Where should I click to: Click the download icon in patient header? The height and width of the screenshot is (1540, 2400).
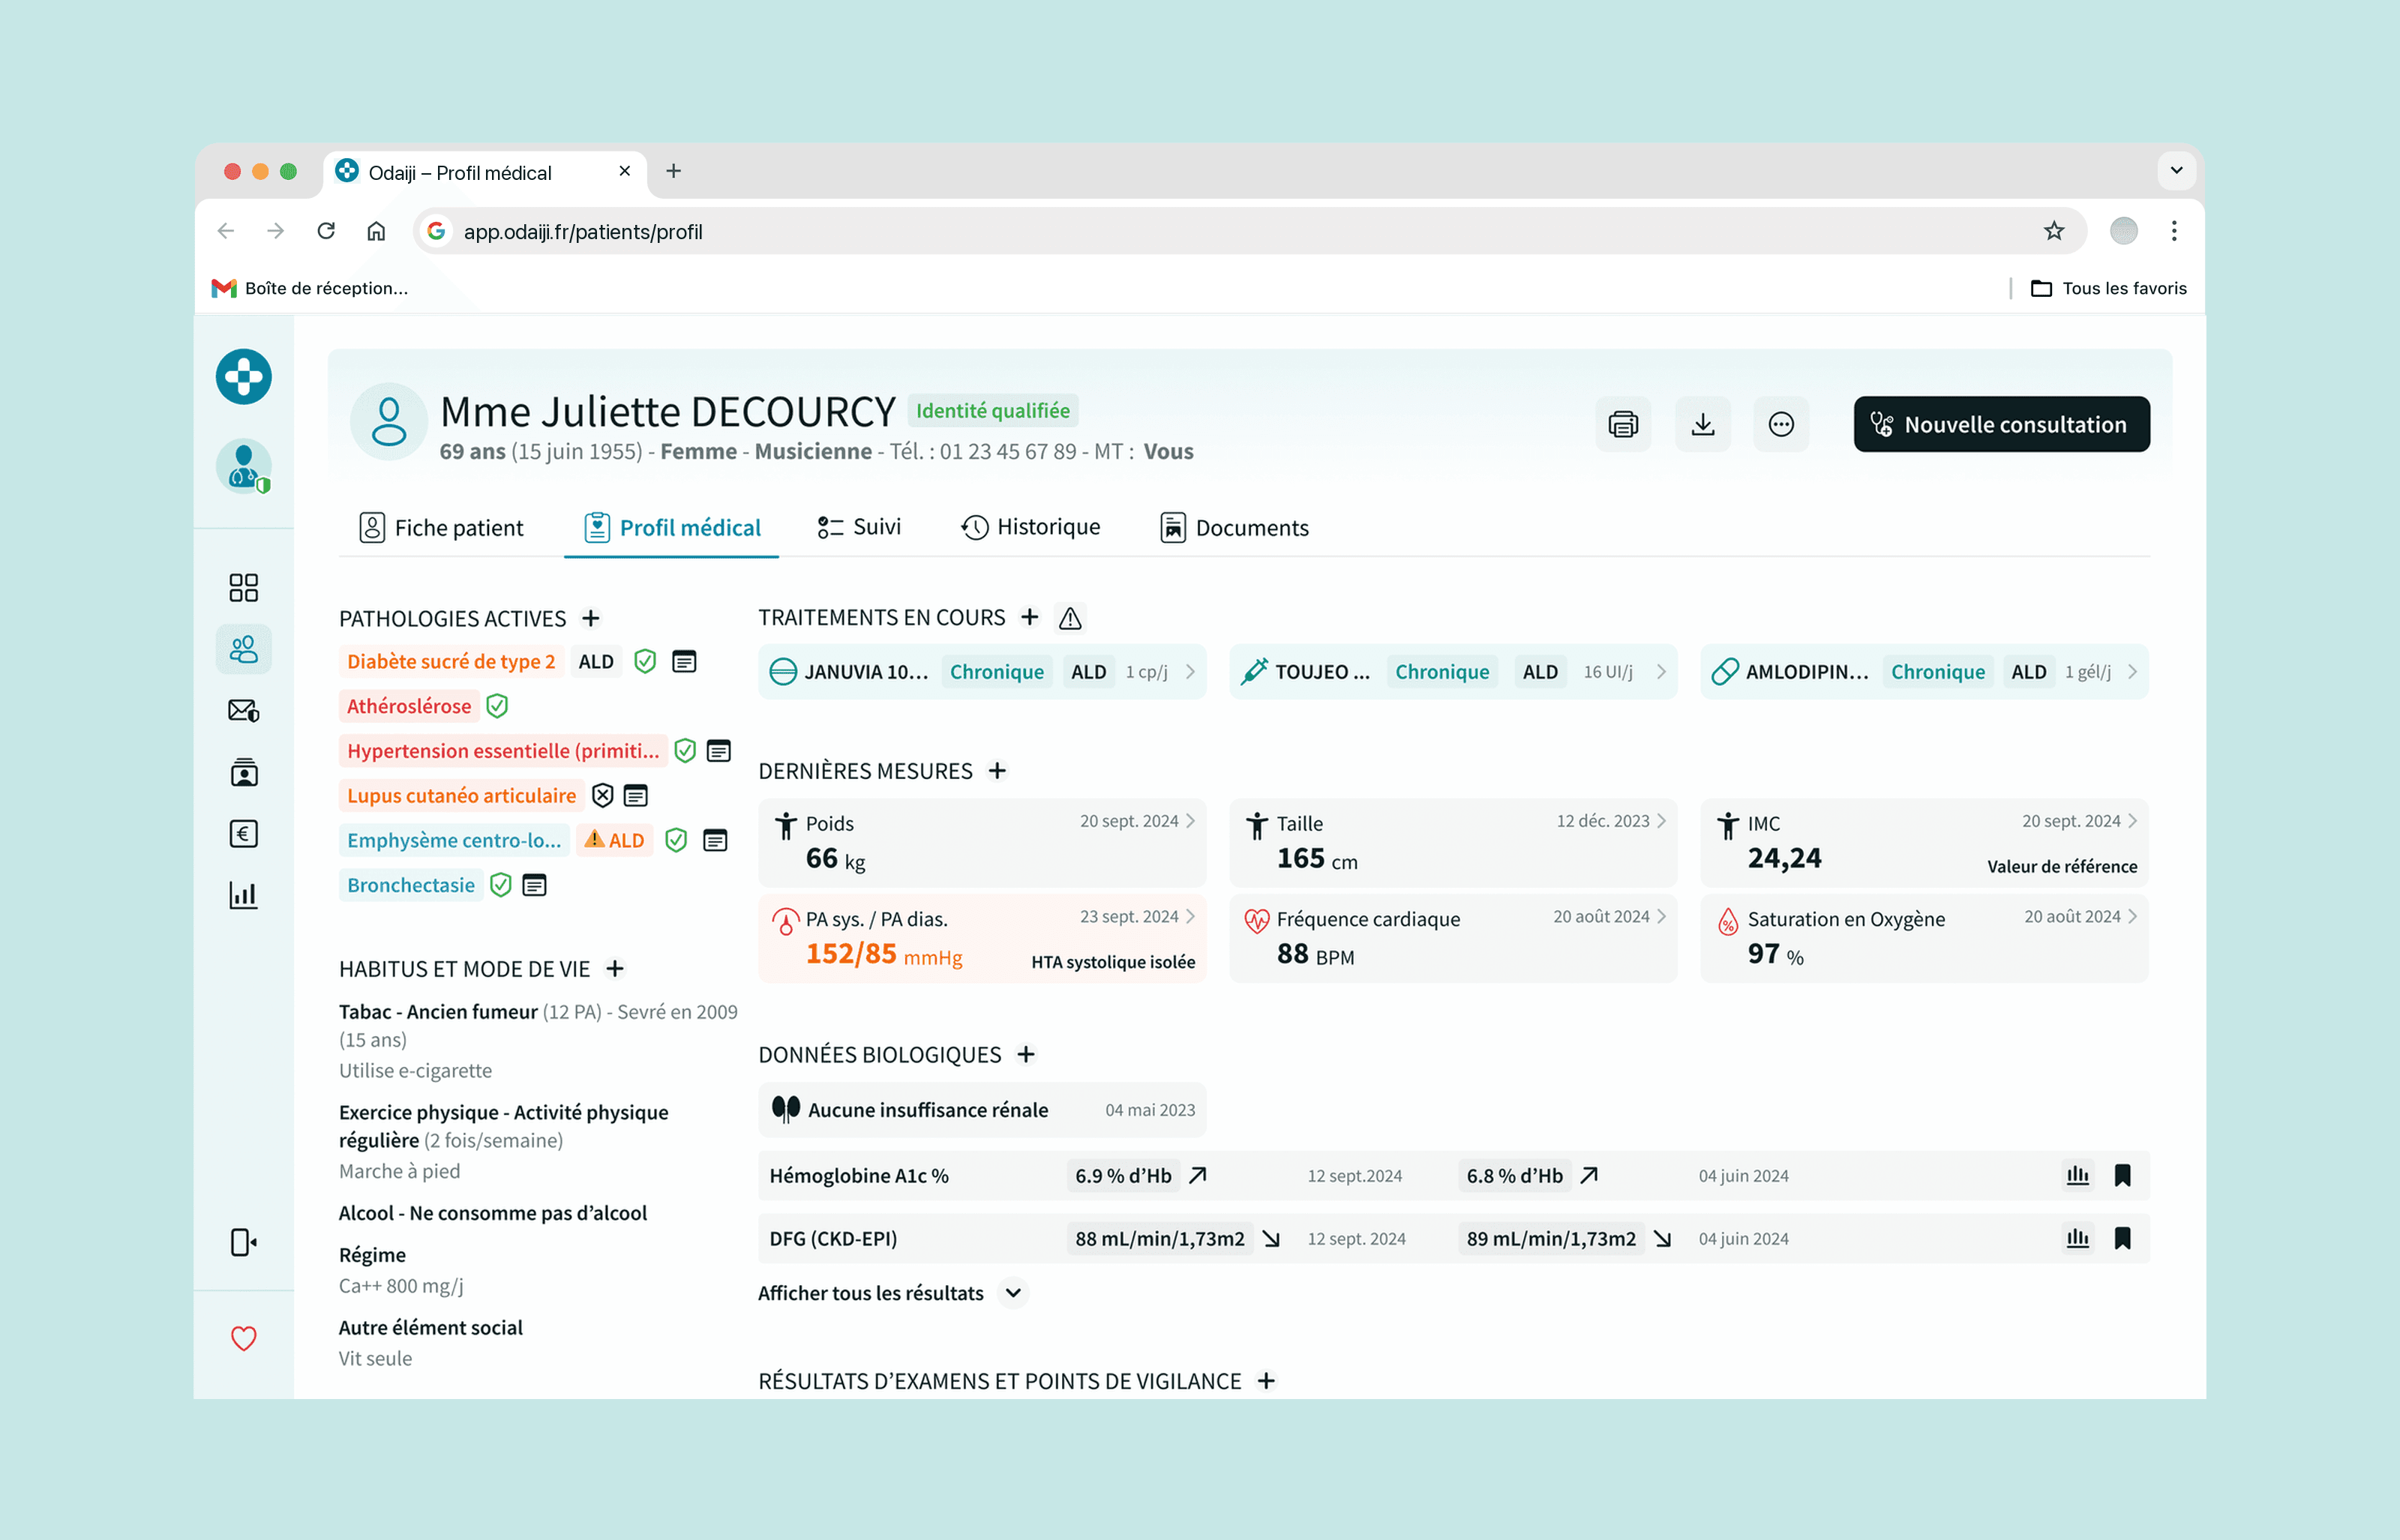click(1702, 424)
